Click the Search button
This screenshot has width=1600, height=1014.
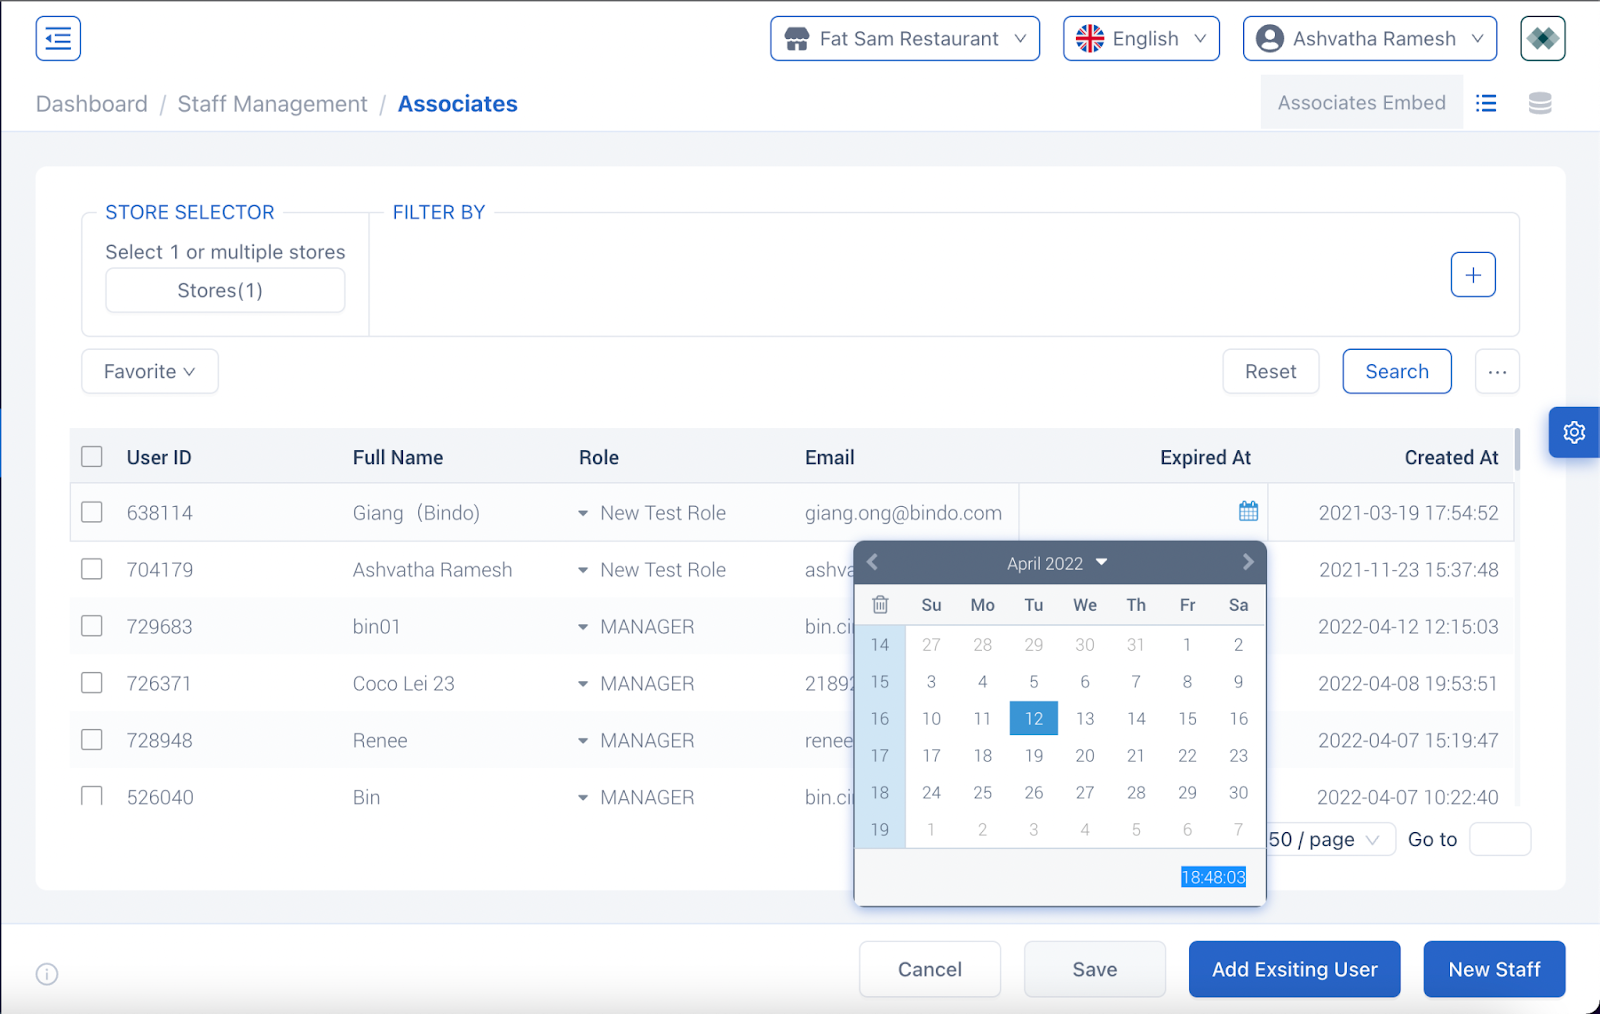coord(1396,372)
